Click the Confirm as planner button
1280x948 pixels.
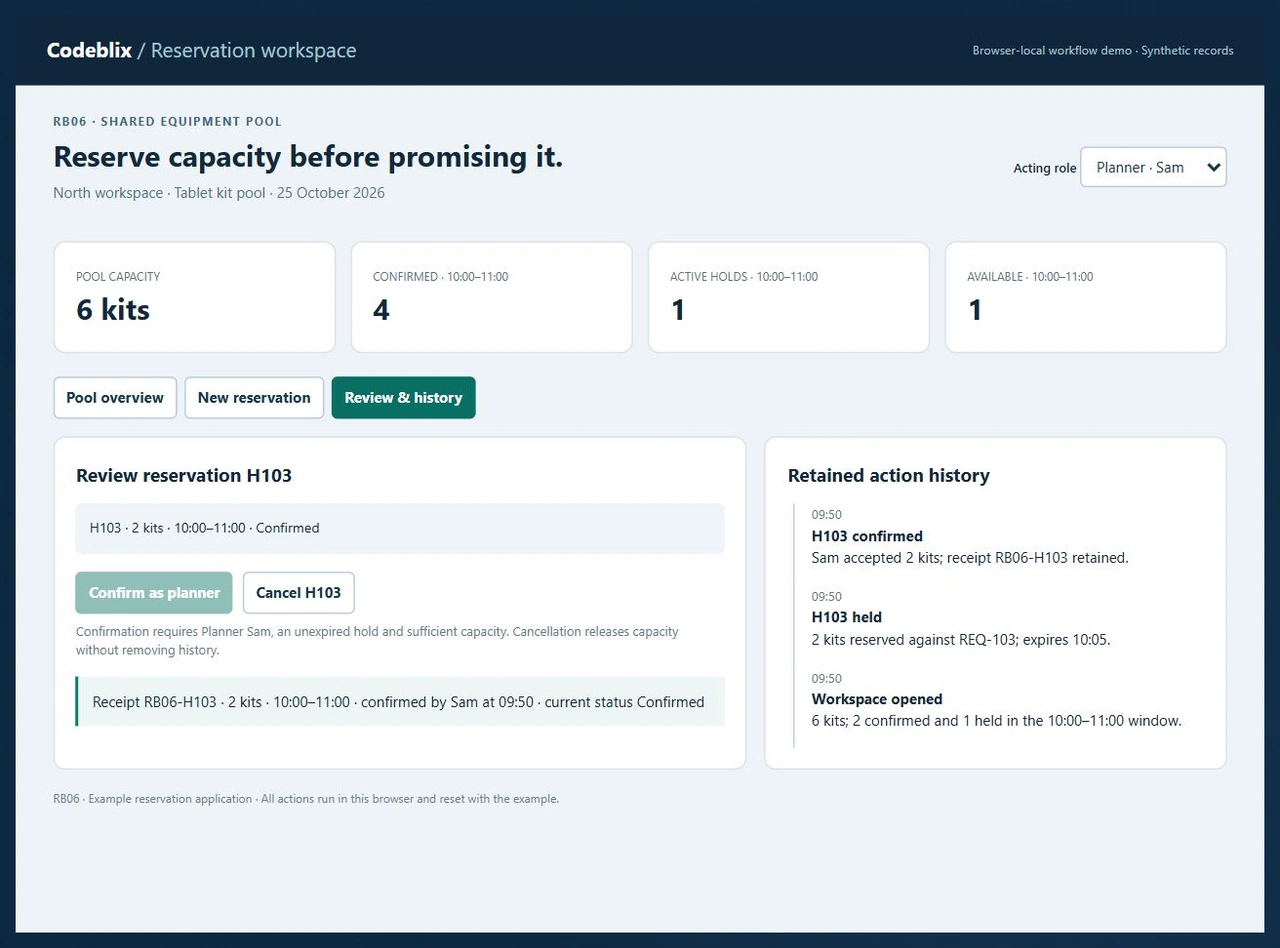click(x=154, y=592)
